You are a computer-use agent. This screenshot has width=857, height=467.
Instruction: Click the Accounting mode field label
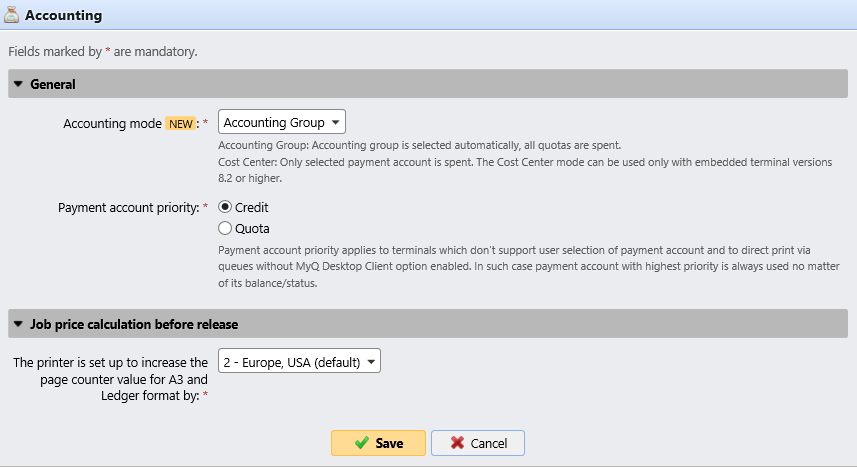(112, 123)
